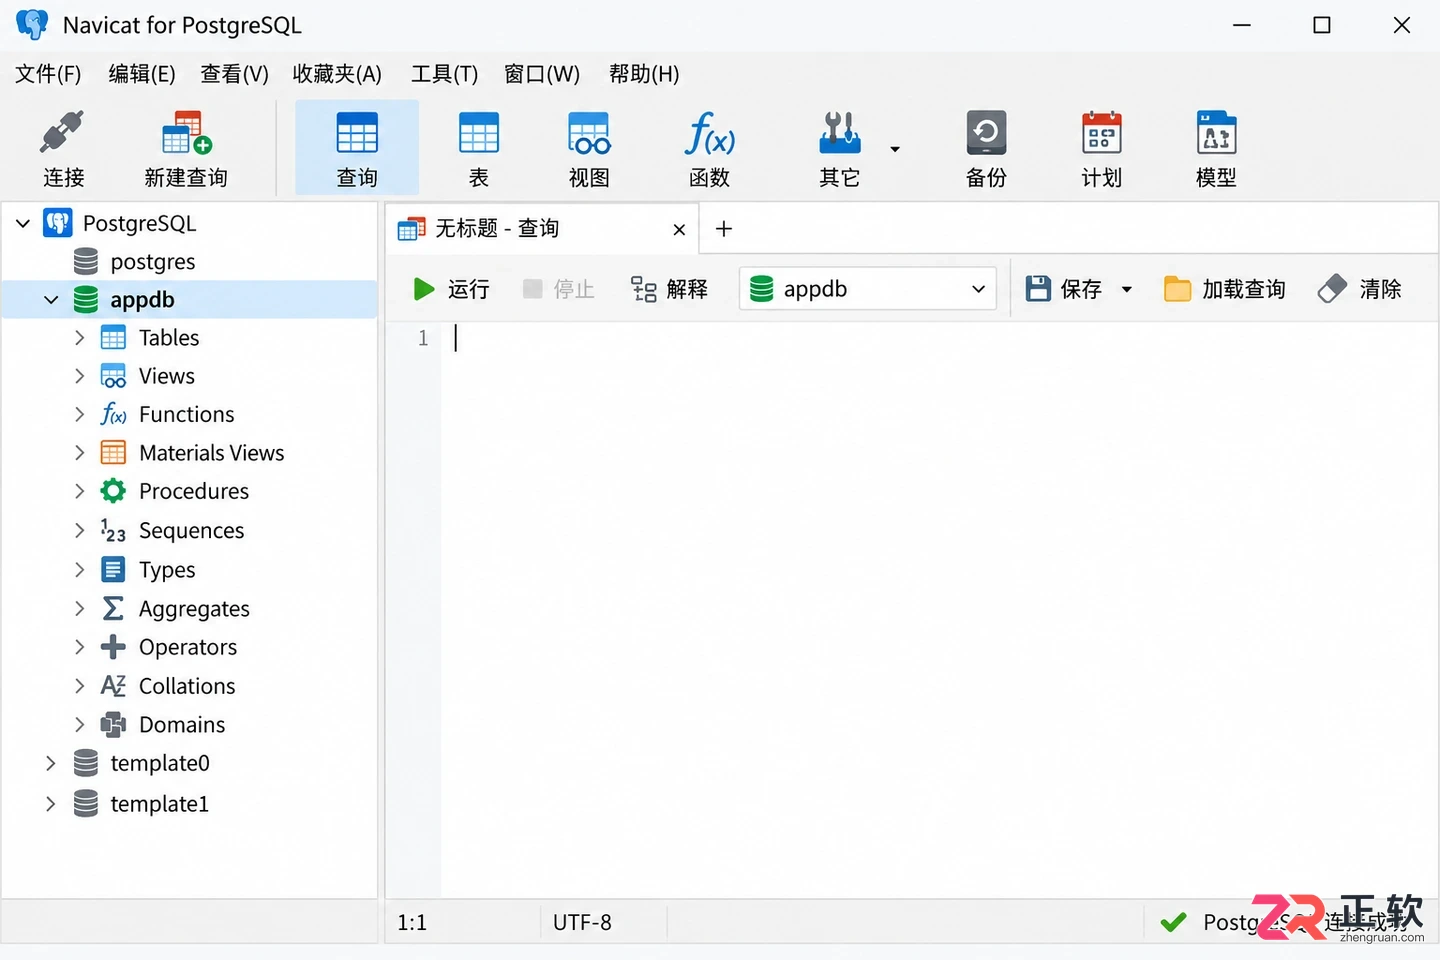
Task: Click the Views glasses icon in tree
Action: tap(113, 376)
